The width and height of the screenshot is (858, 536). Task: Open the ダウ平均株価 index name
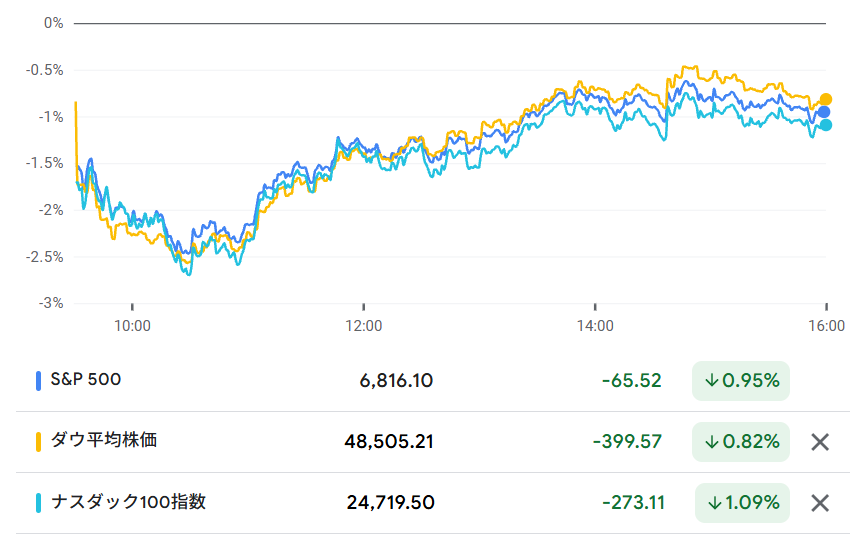104,440
